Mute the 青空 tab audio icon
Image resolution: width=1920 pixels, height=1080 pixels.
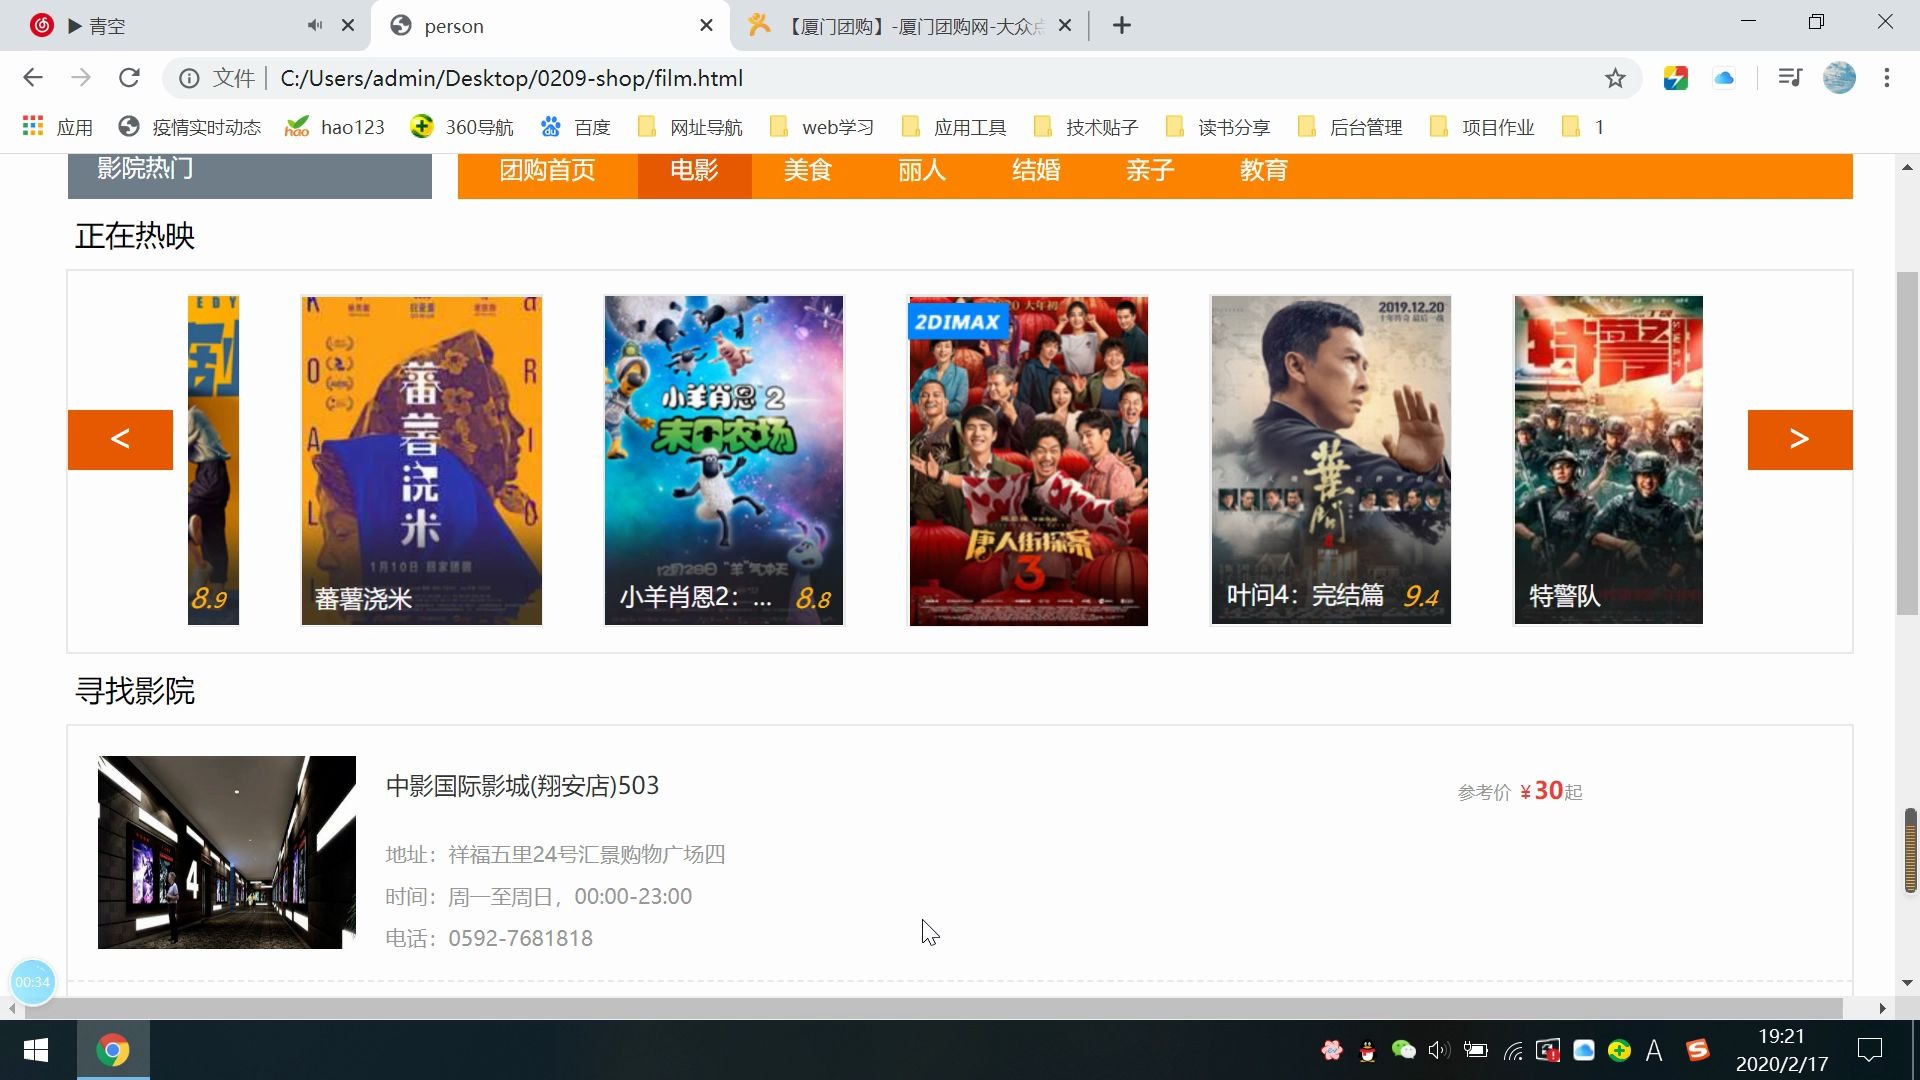(x=315, y=25)
